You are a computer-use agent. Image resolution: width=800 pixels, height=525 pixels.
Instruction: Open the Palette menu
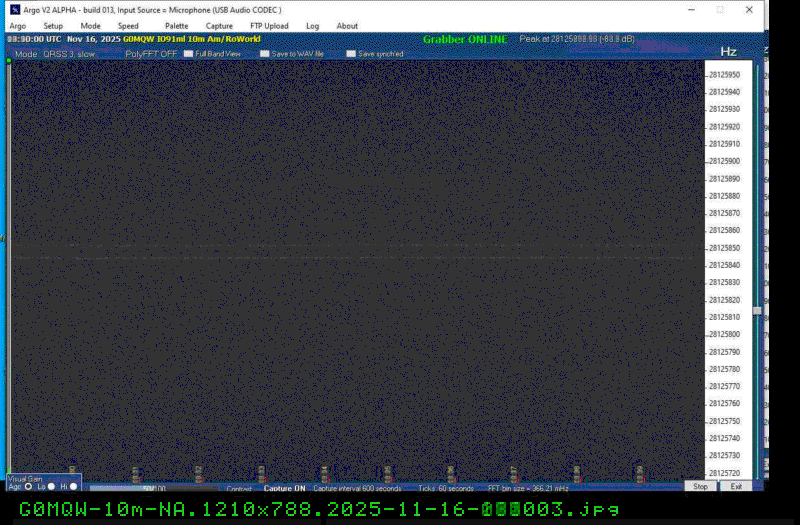pyautogui.click(x=177, y=26)
